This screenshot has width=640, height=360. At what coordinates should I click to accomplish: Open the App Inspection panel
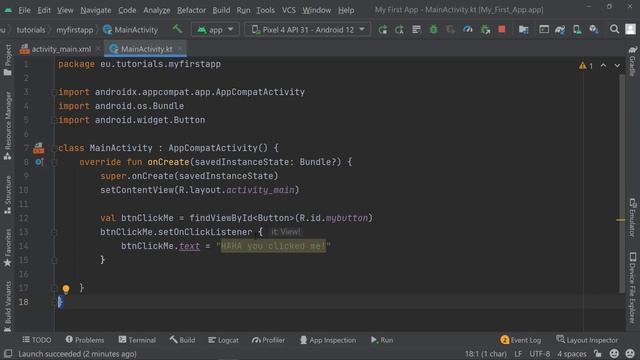(328, 340)
